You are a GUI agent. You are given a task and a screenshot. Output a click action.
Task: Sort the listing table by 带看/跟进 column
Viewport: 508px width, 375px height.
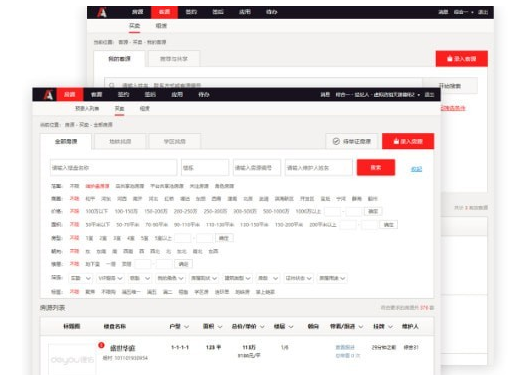pos(346,326)
